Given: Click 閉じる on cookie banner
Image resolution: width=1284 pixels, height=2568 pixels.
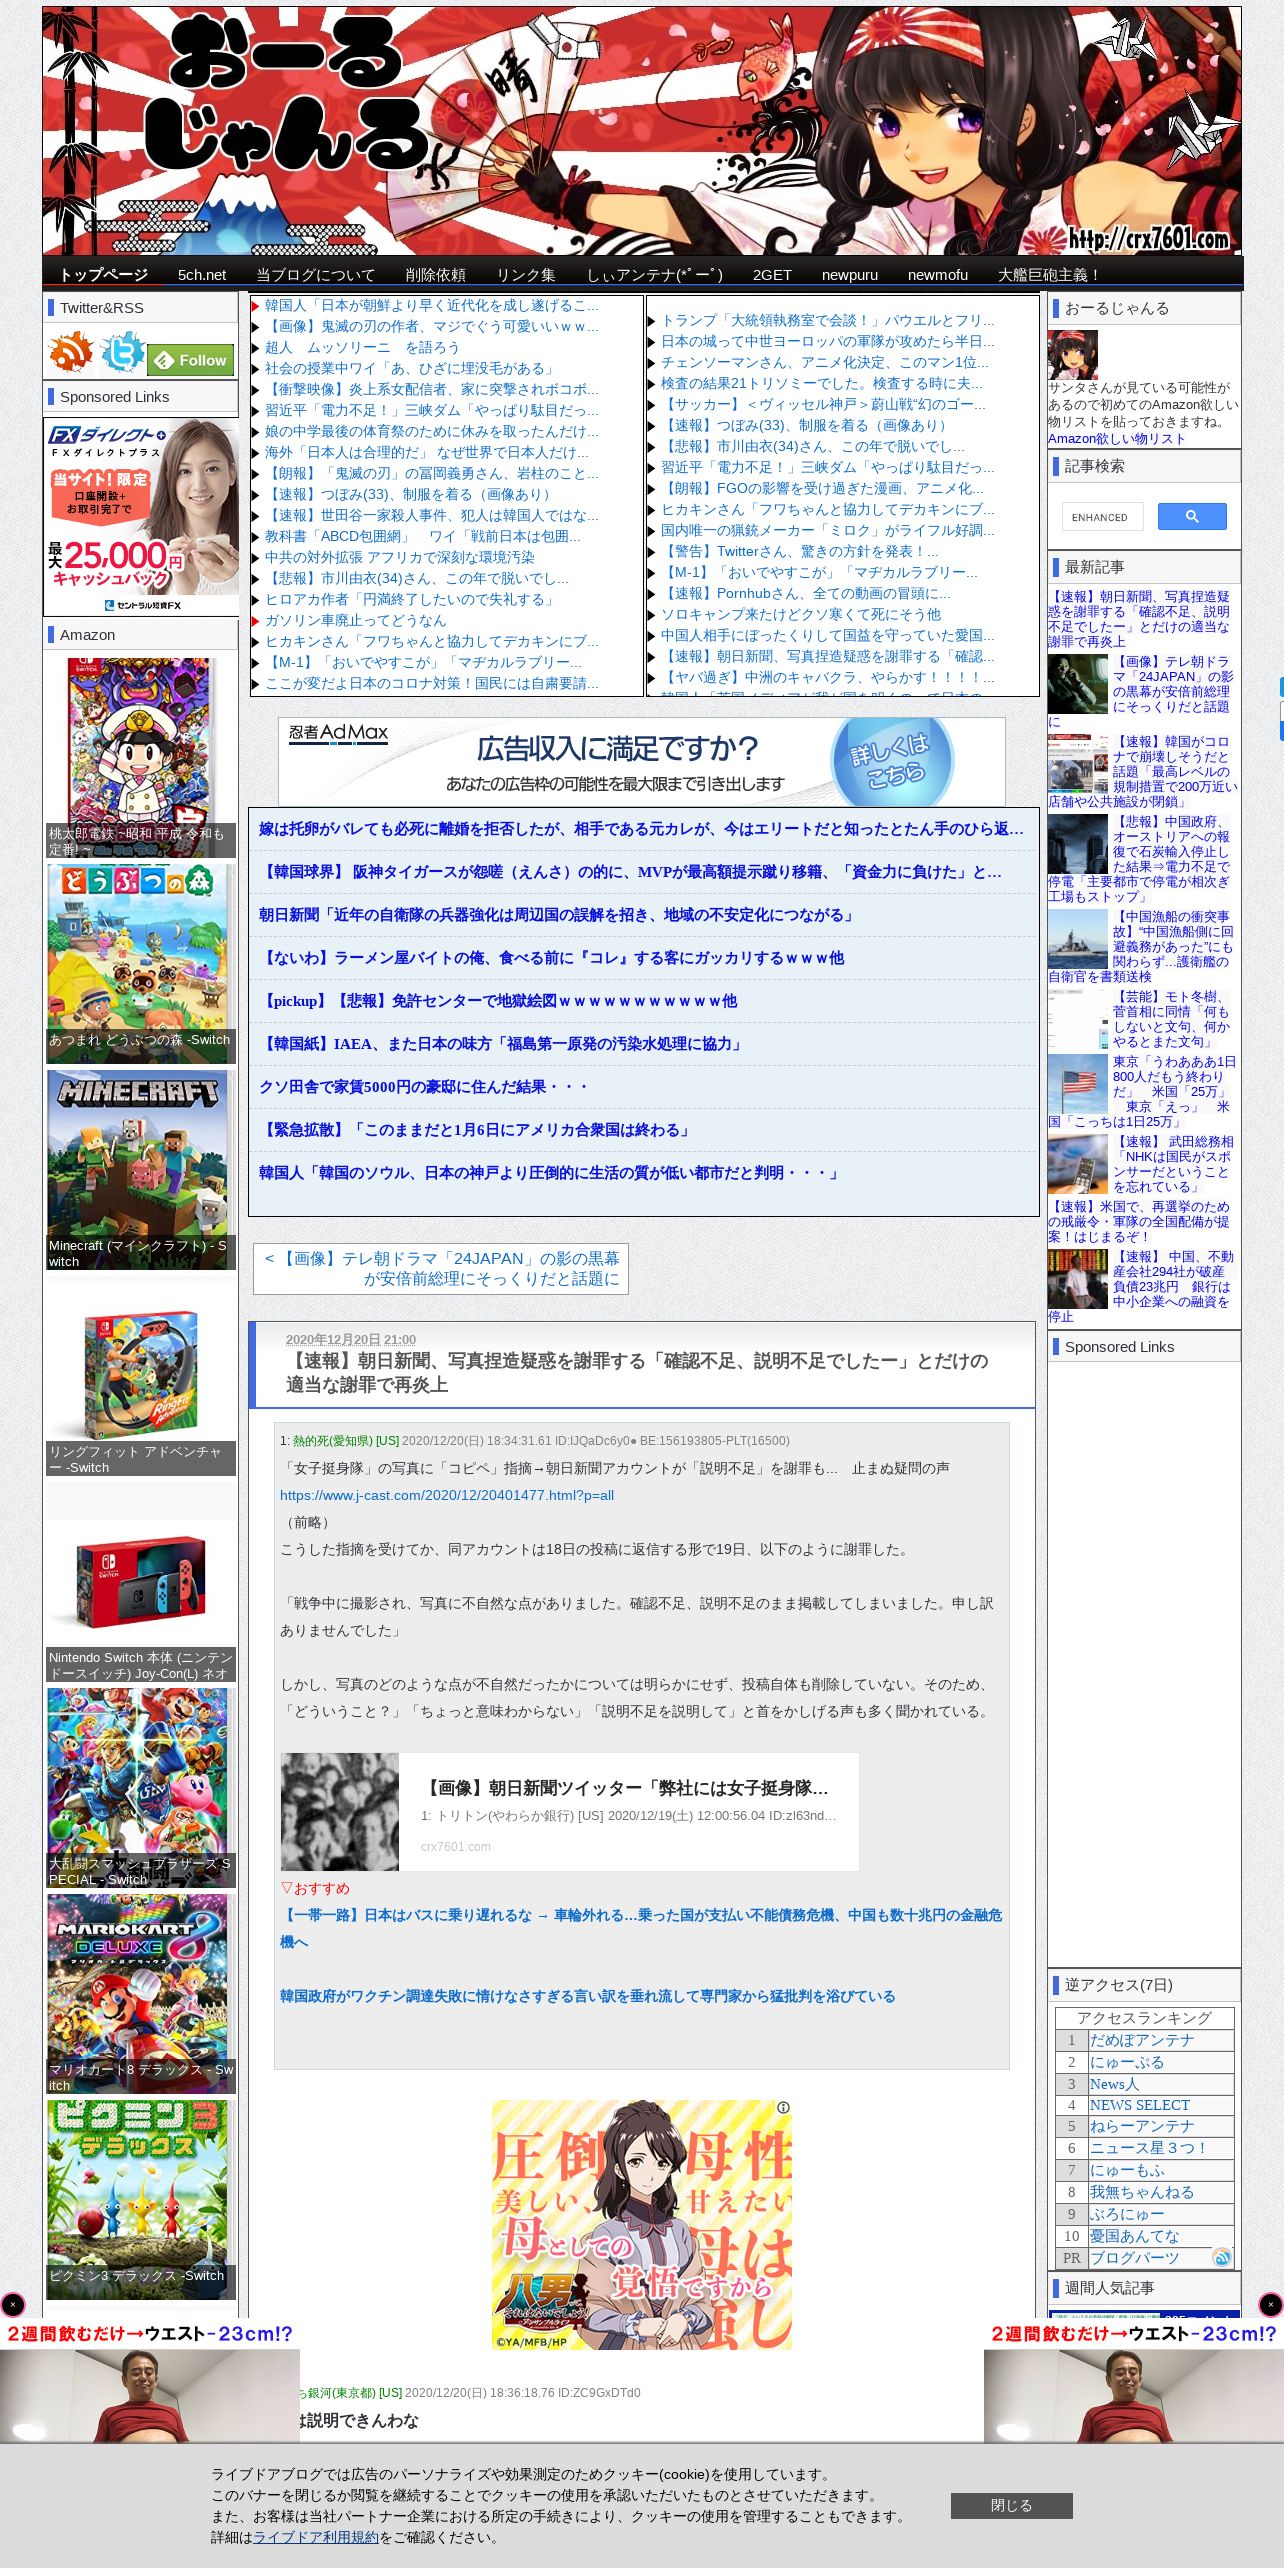Looking at the screenshot, I should click(x=1011, y=2505).
